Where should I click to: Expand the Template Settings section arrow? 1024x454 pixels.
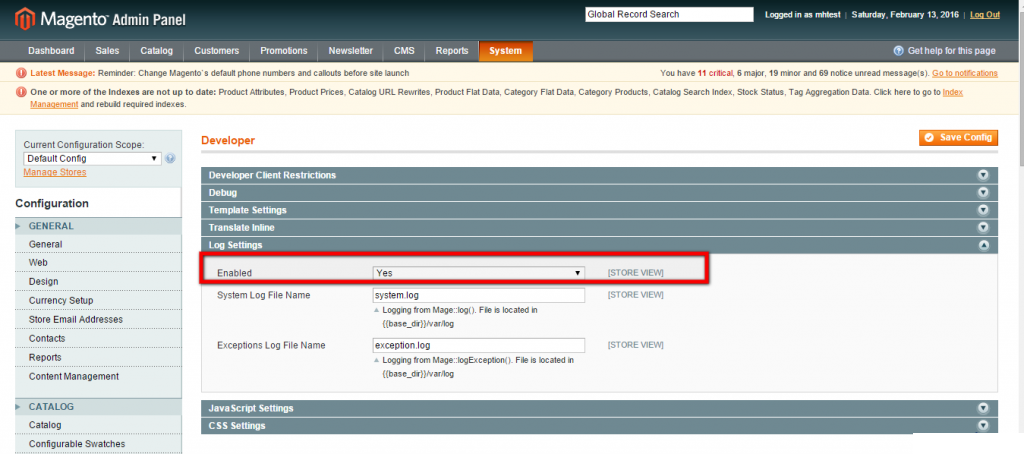tap(984, 210)
